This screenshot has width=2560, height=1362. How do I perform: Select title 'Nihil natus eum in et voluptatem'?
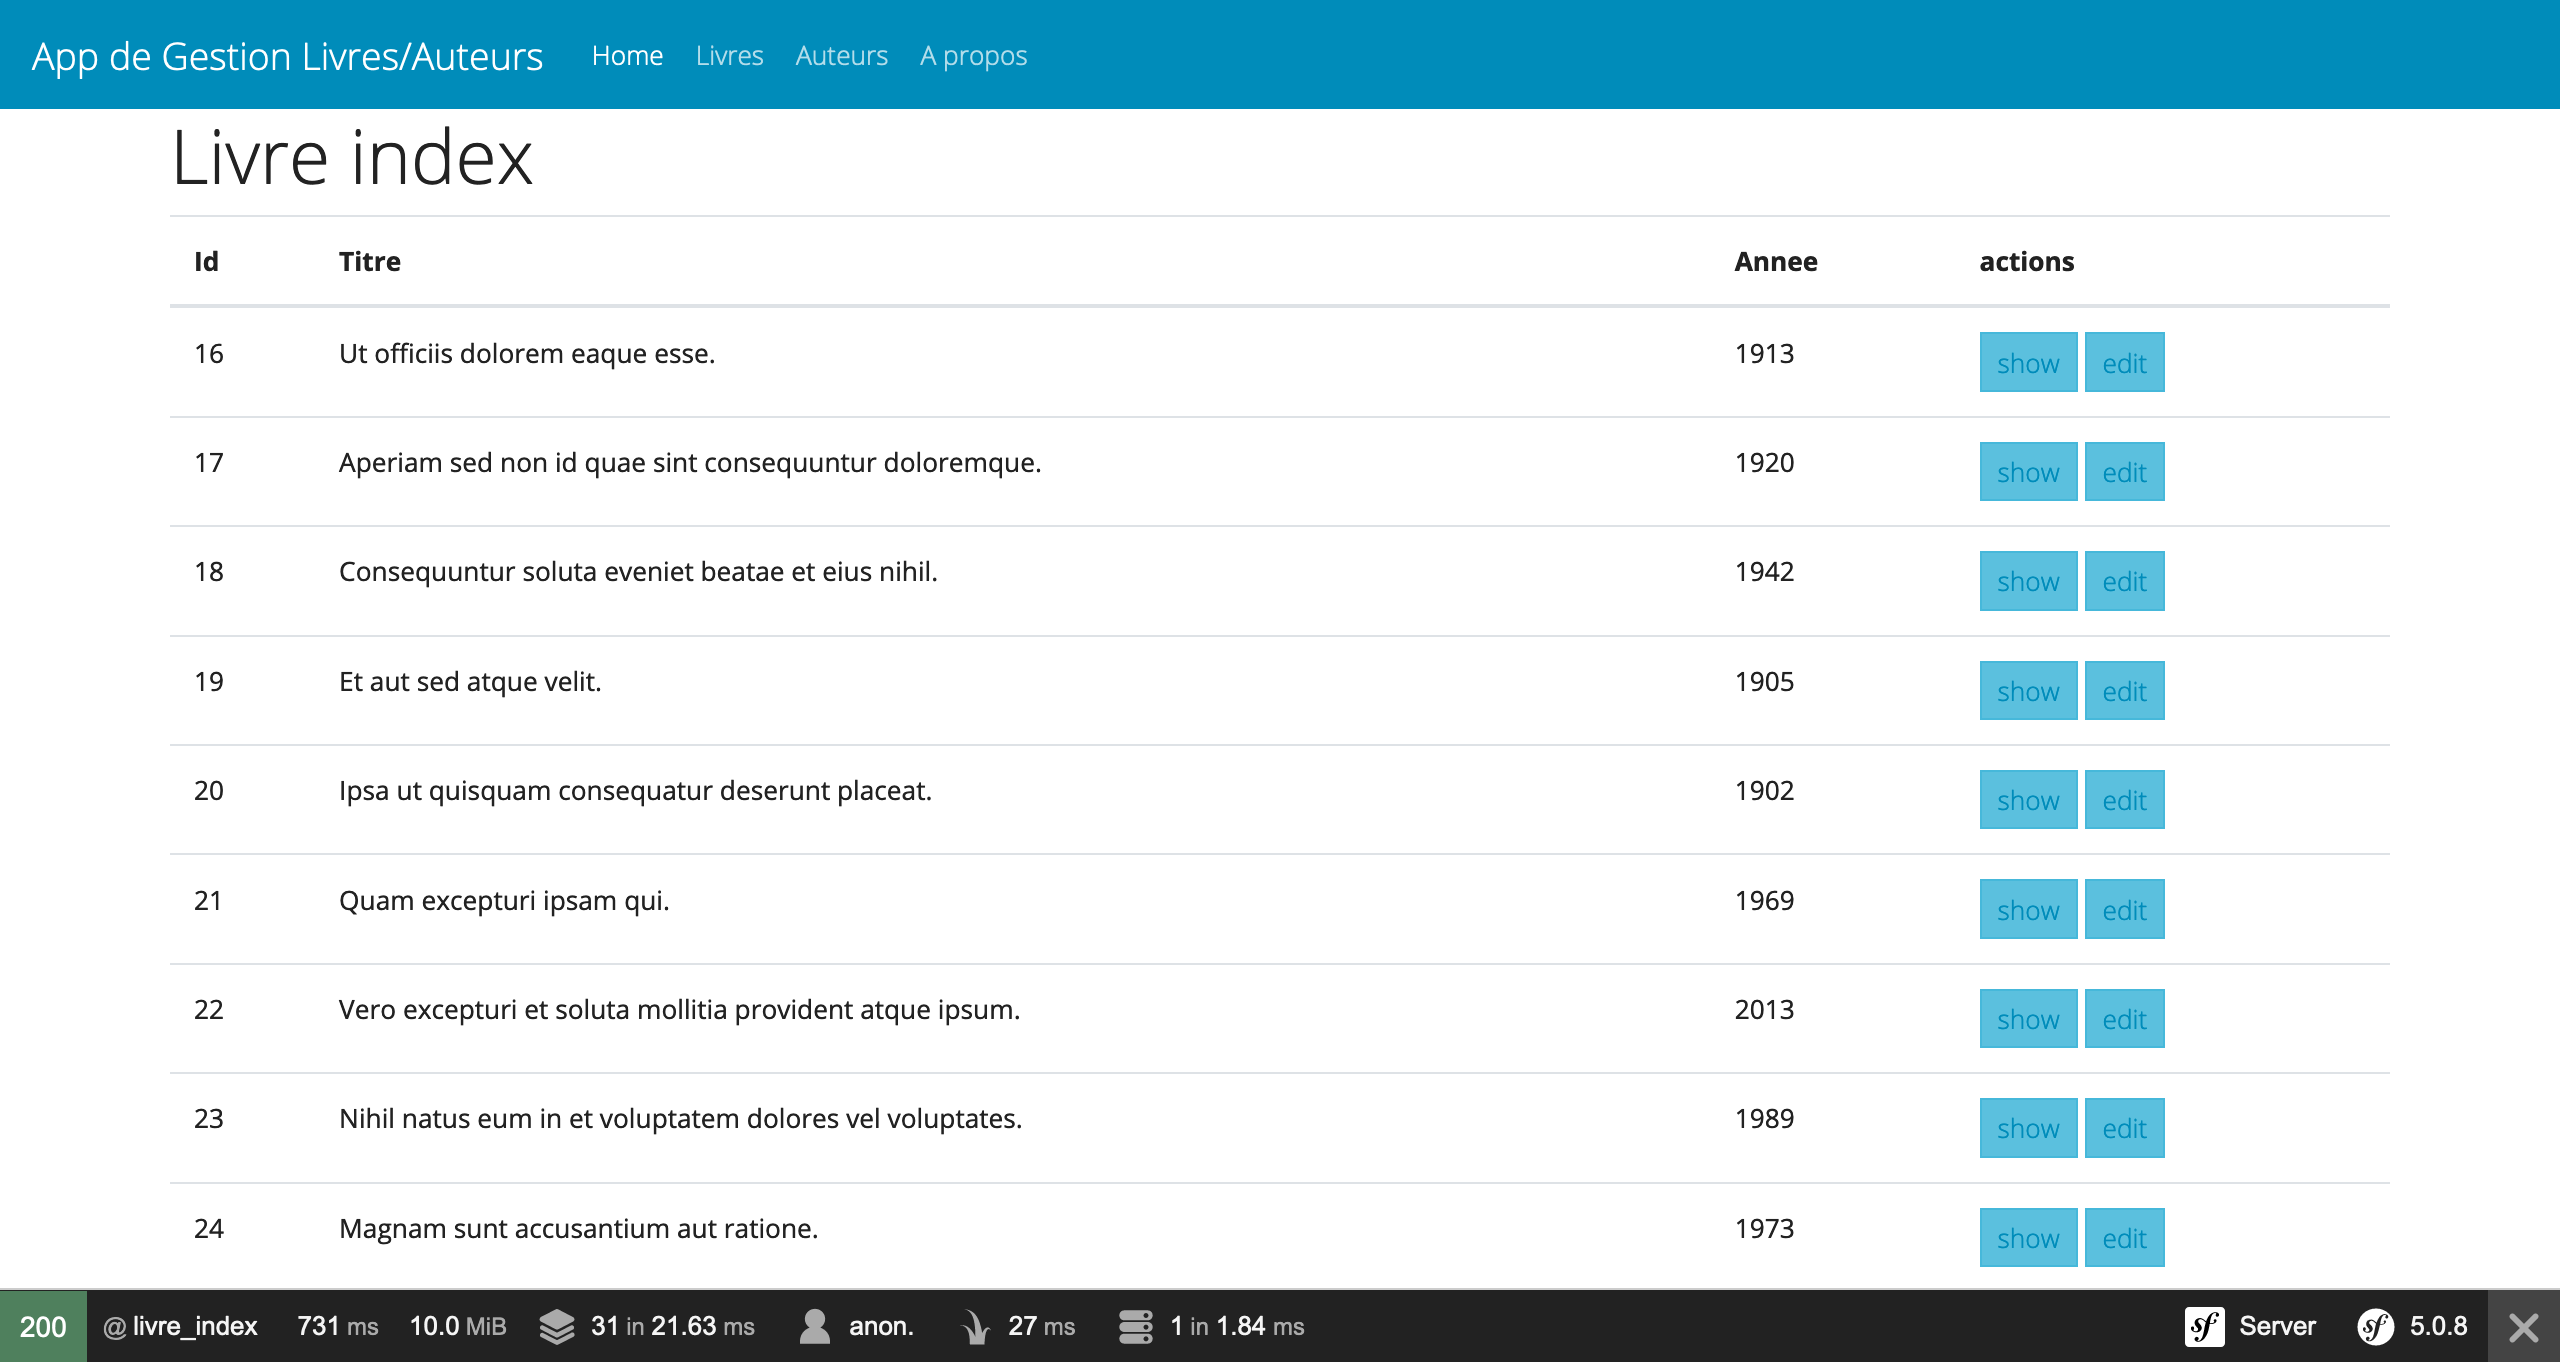pos(539,1119)
